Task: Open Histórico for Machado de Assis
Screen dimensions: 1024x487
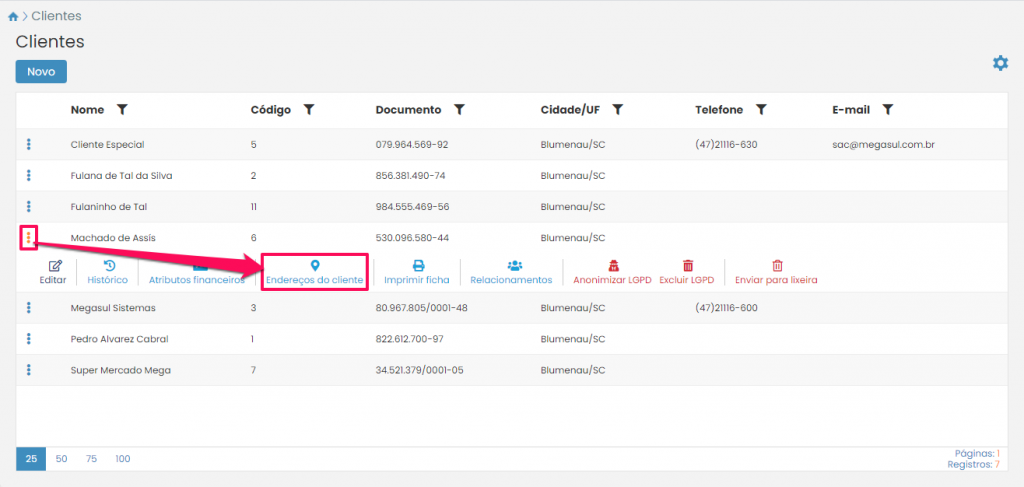Action: [108, 266]
